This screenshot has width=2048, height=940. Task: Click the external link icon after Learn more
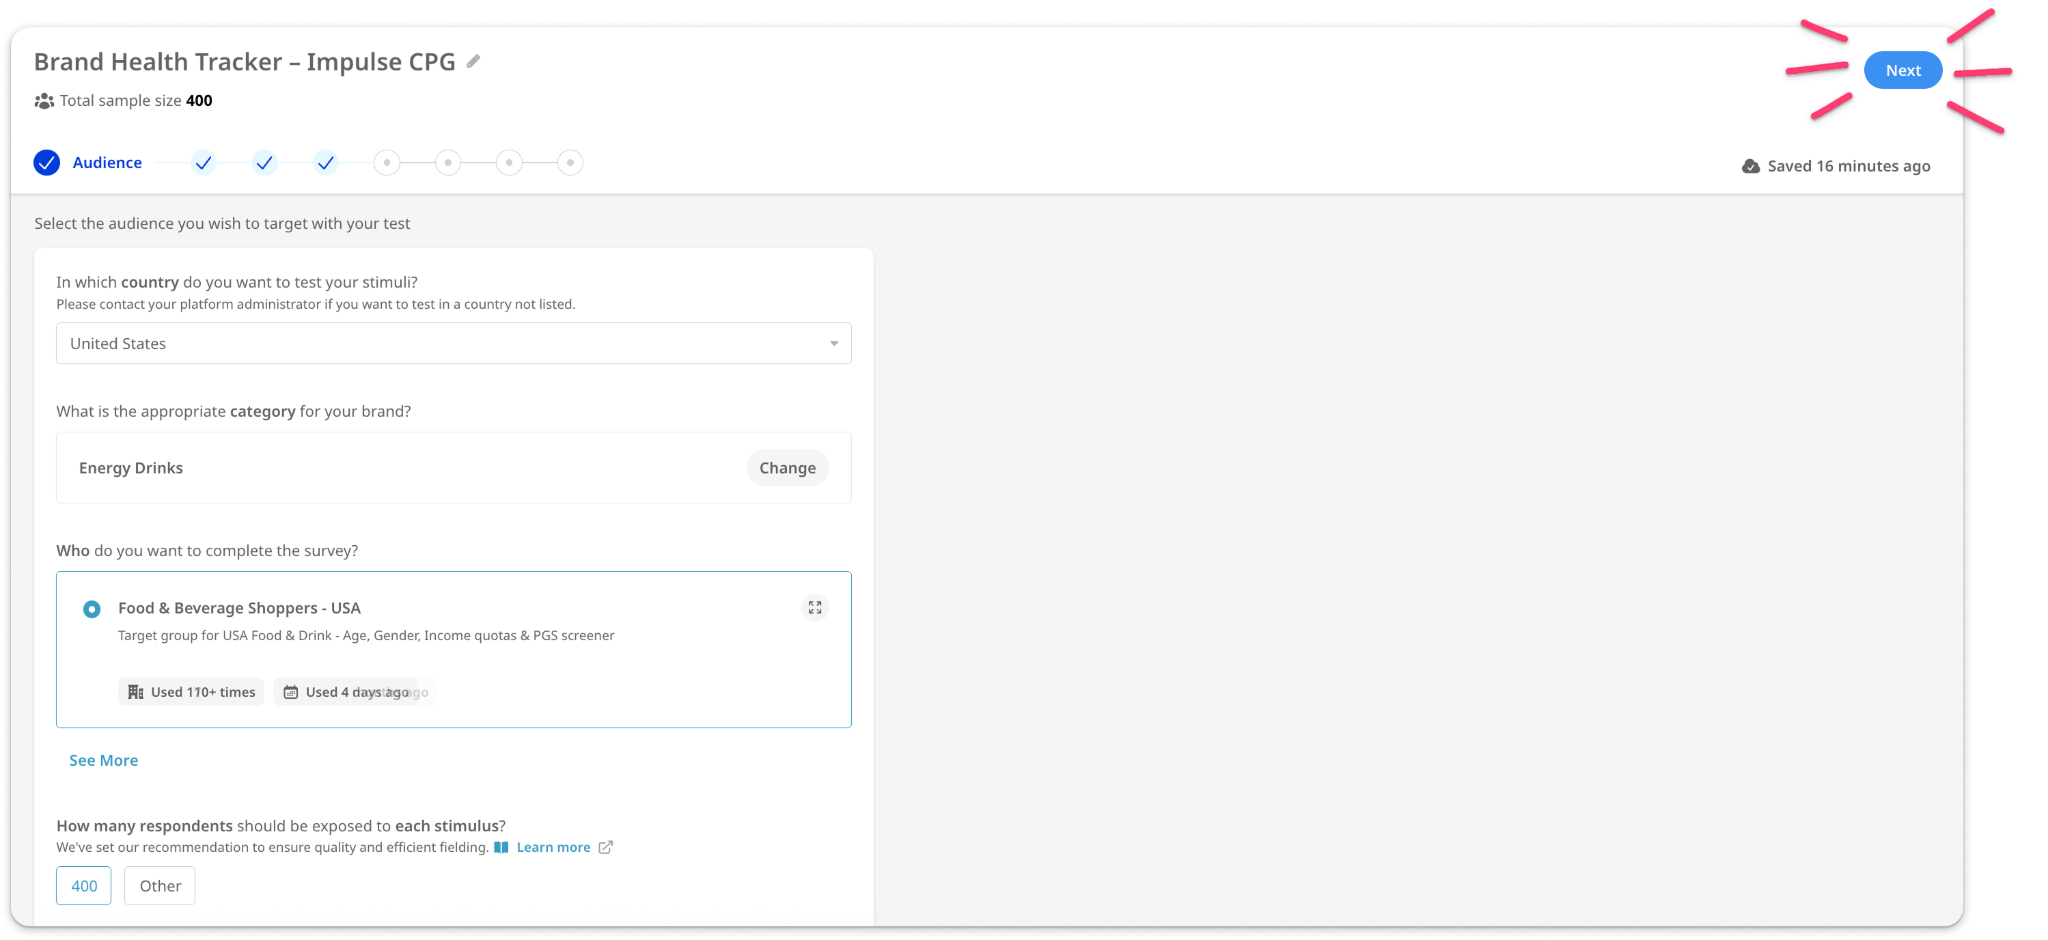pyautogui.click(x=605, y=847)
